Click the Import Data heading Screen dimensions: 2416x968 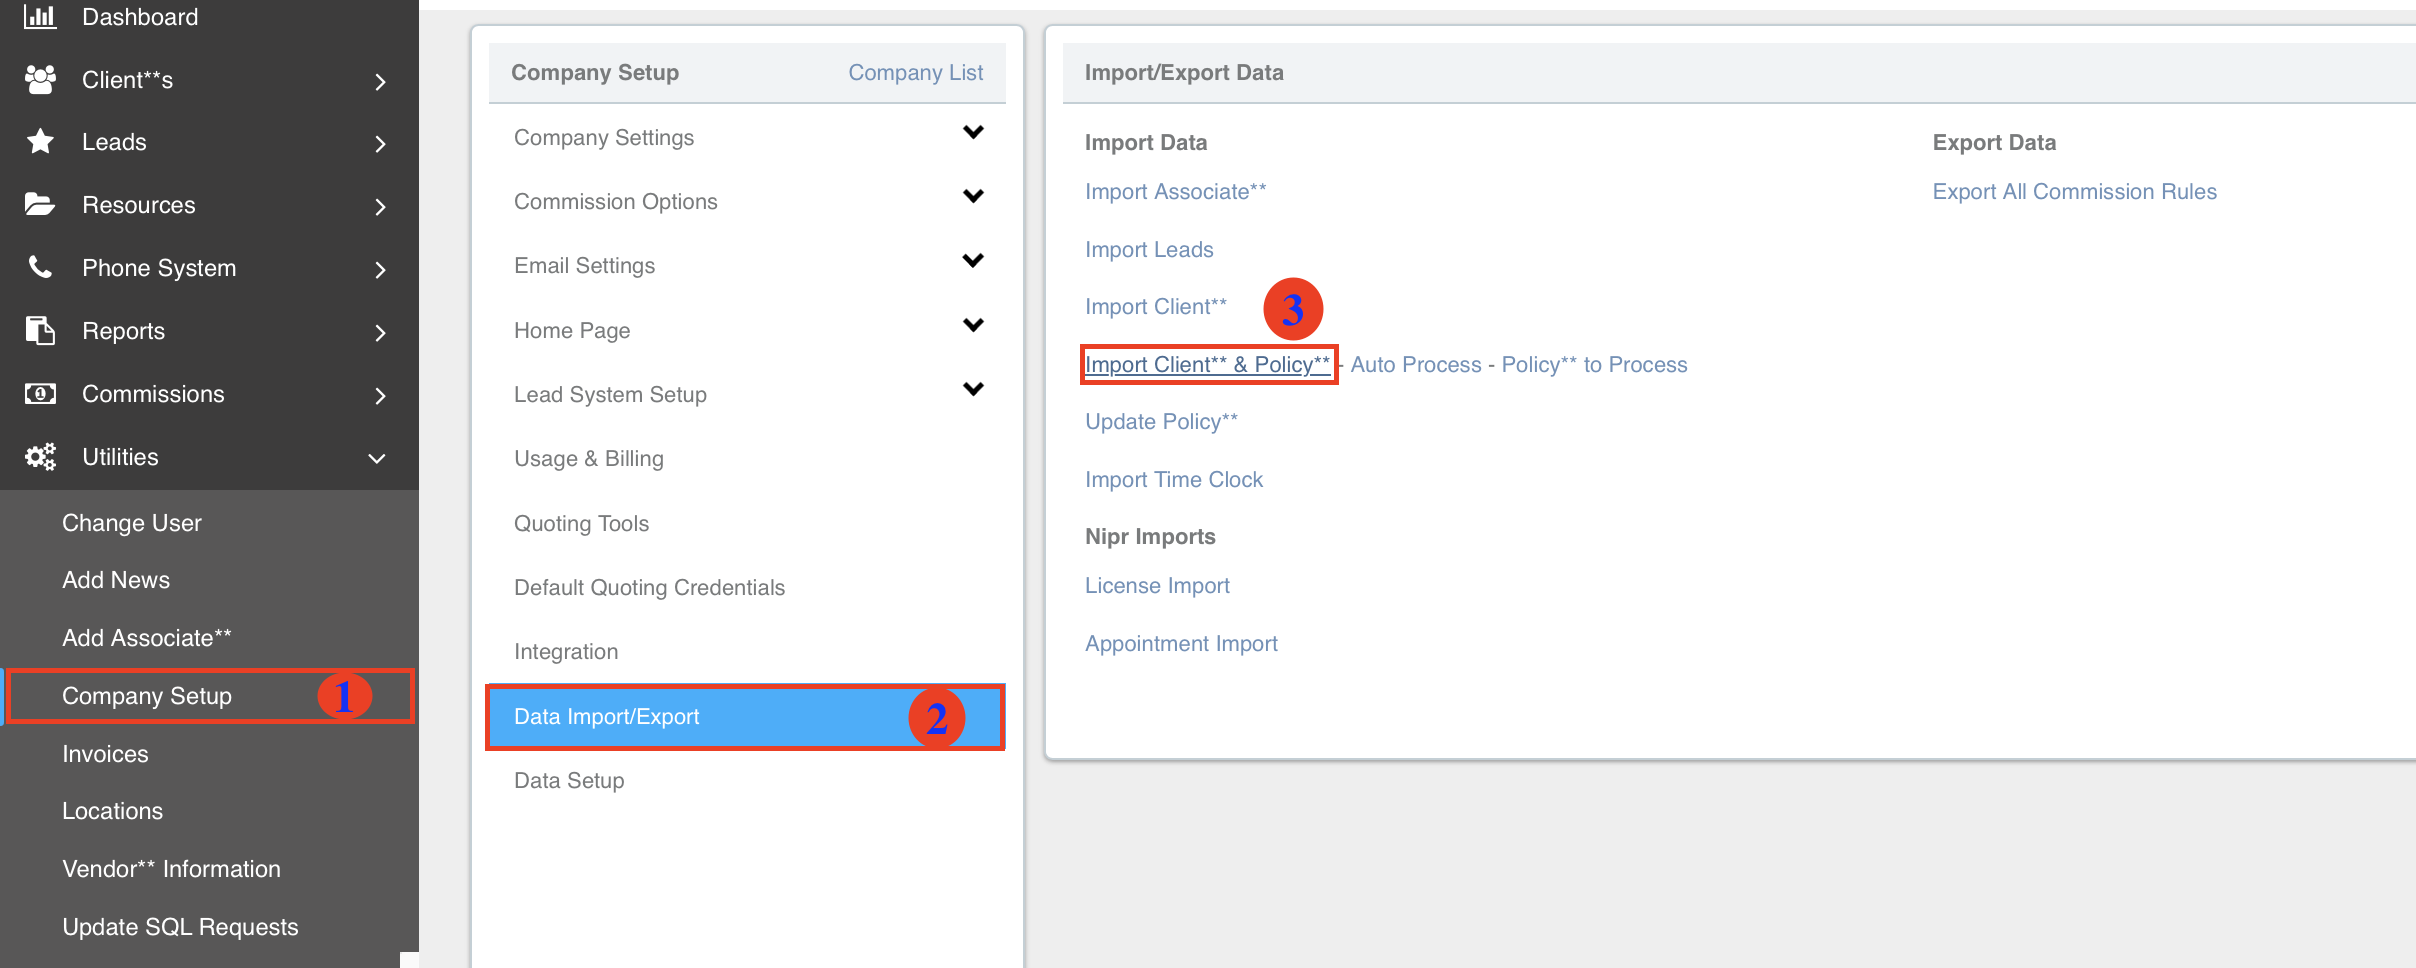tap(1146, 143)
